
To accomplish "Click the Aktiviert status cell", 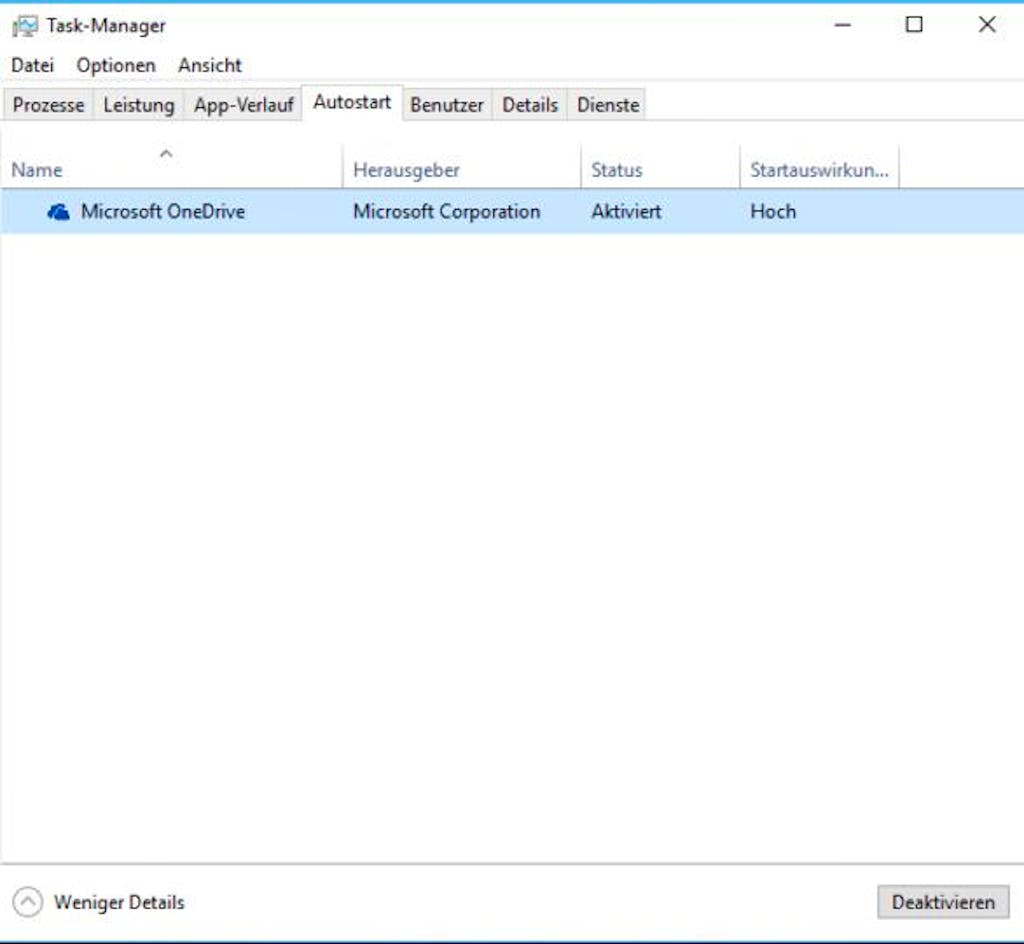I will click(626, 212).
